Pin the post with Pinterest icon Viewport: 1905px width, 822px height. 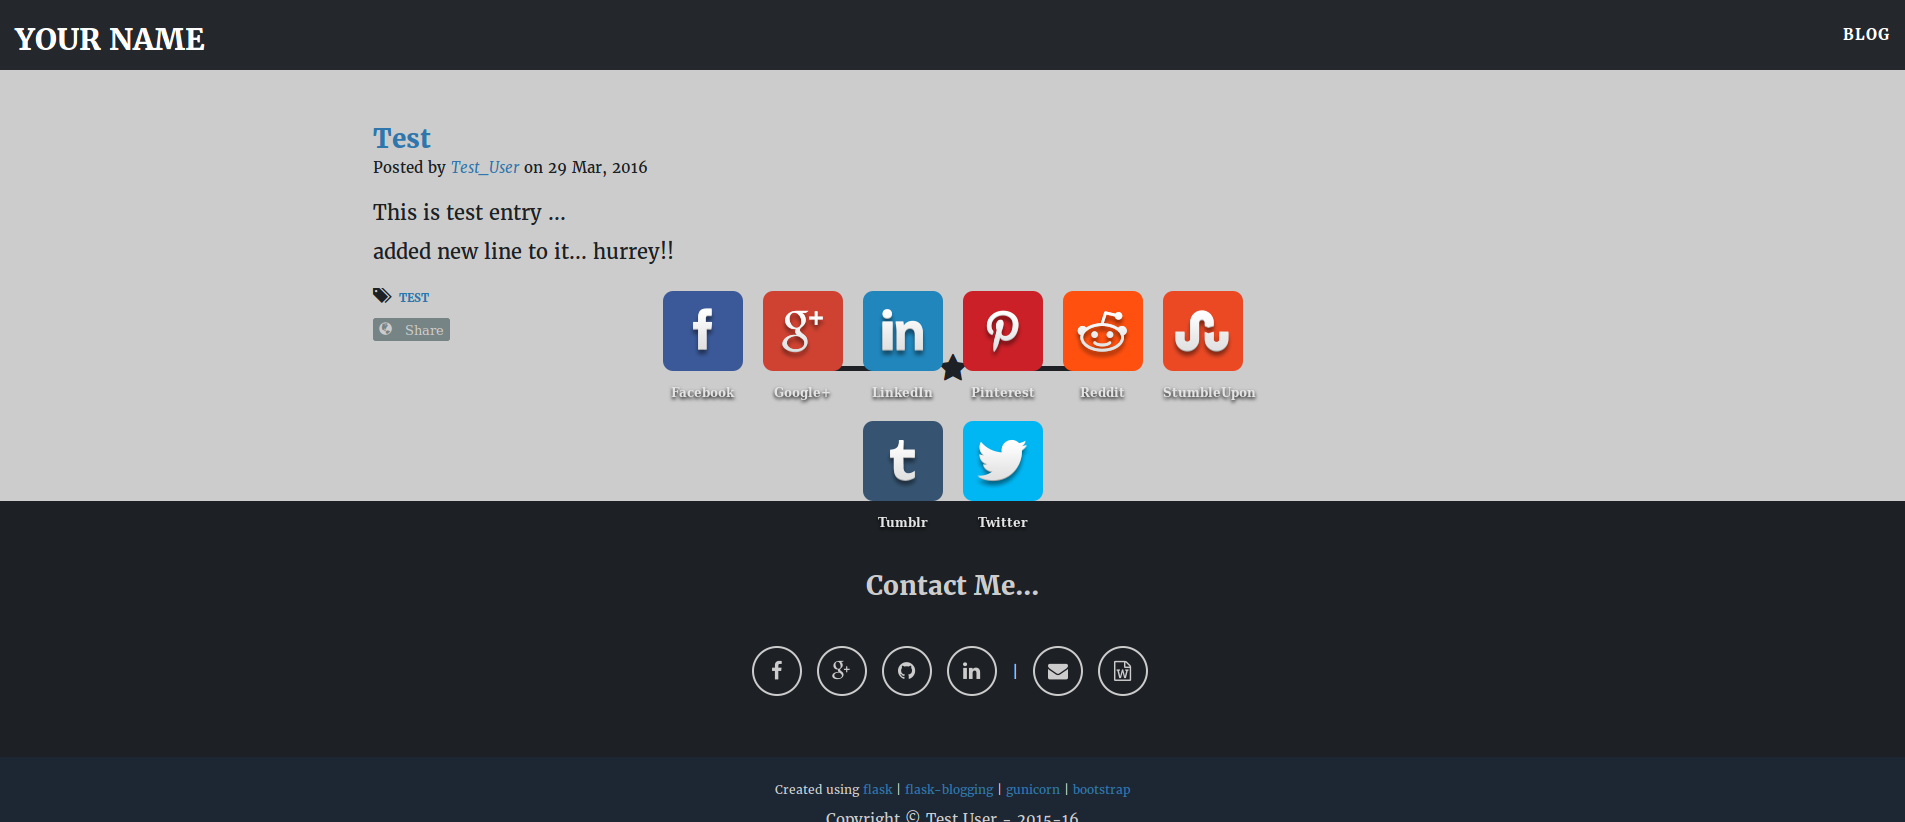[x=1002, y=331]
